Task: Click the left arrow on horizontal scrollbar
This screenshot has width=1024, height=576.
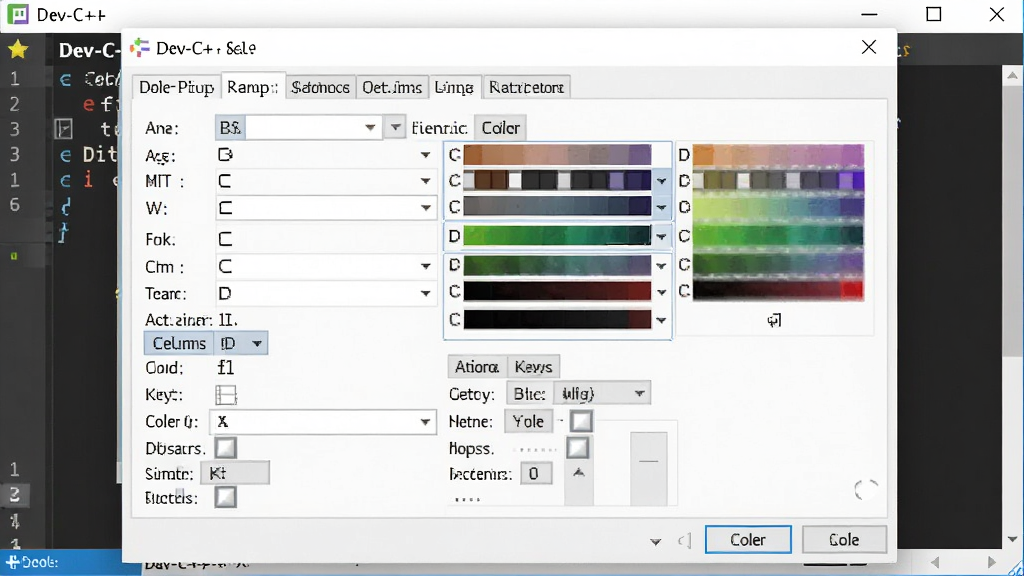Action: click(x=935, y=562)
